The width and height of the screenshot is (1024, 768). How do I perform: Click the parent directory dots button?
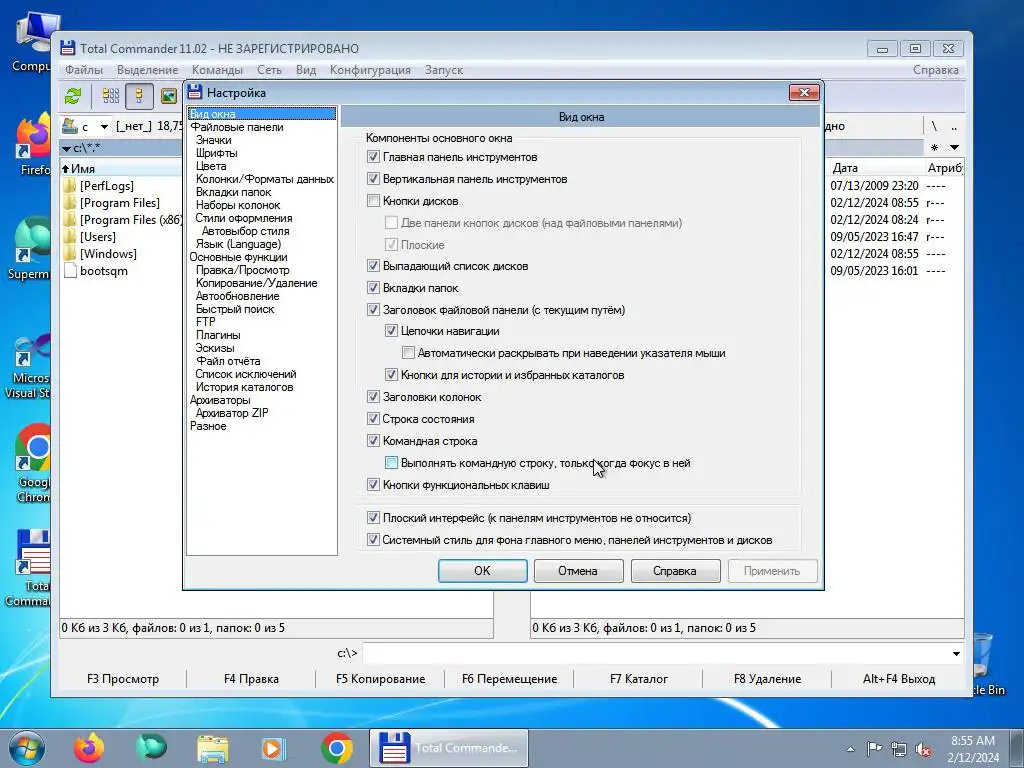(x=954, y=126)
